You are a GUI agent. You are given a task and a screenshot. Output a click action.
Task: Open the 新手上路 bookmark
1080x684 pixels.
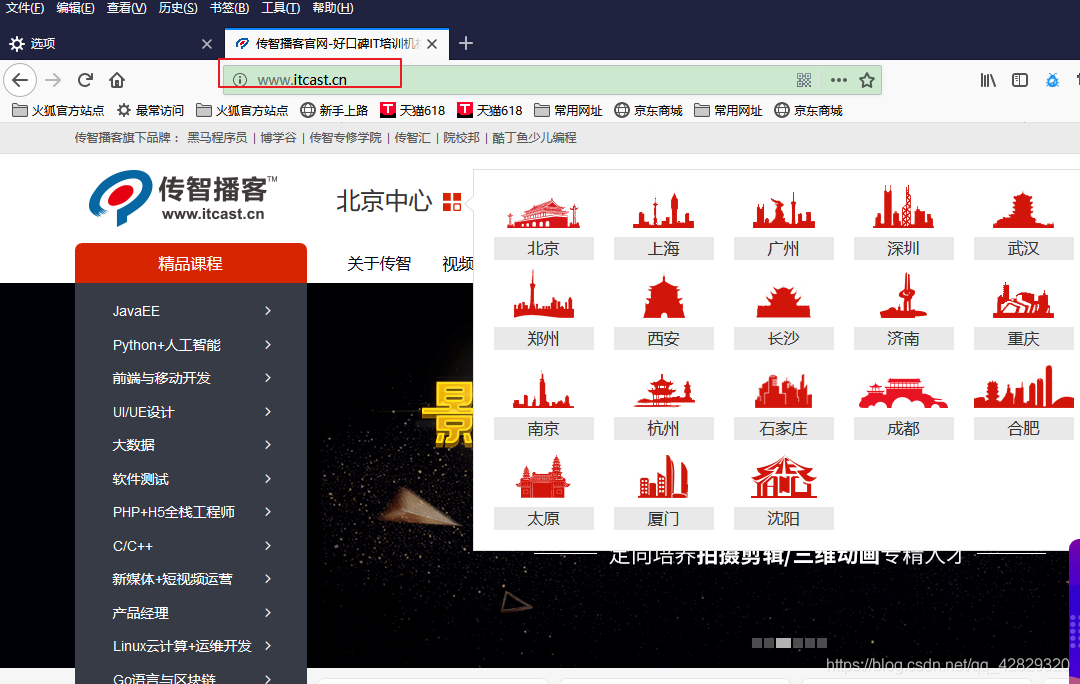pos(334,110)
